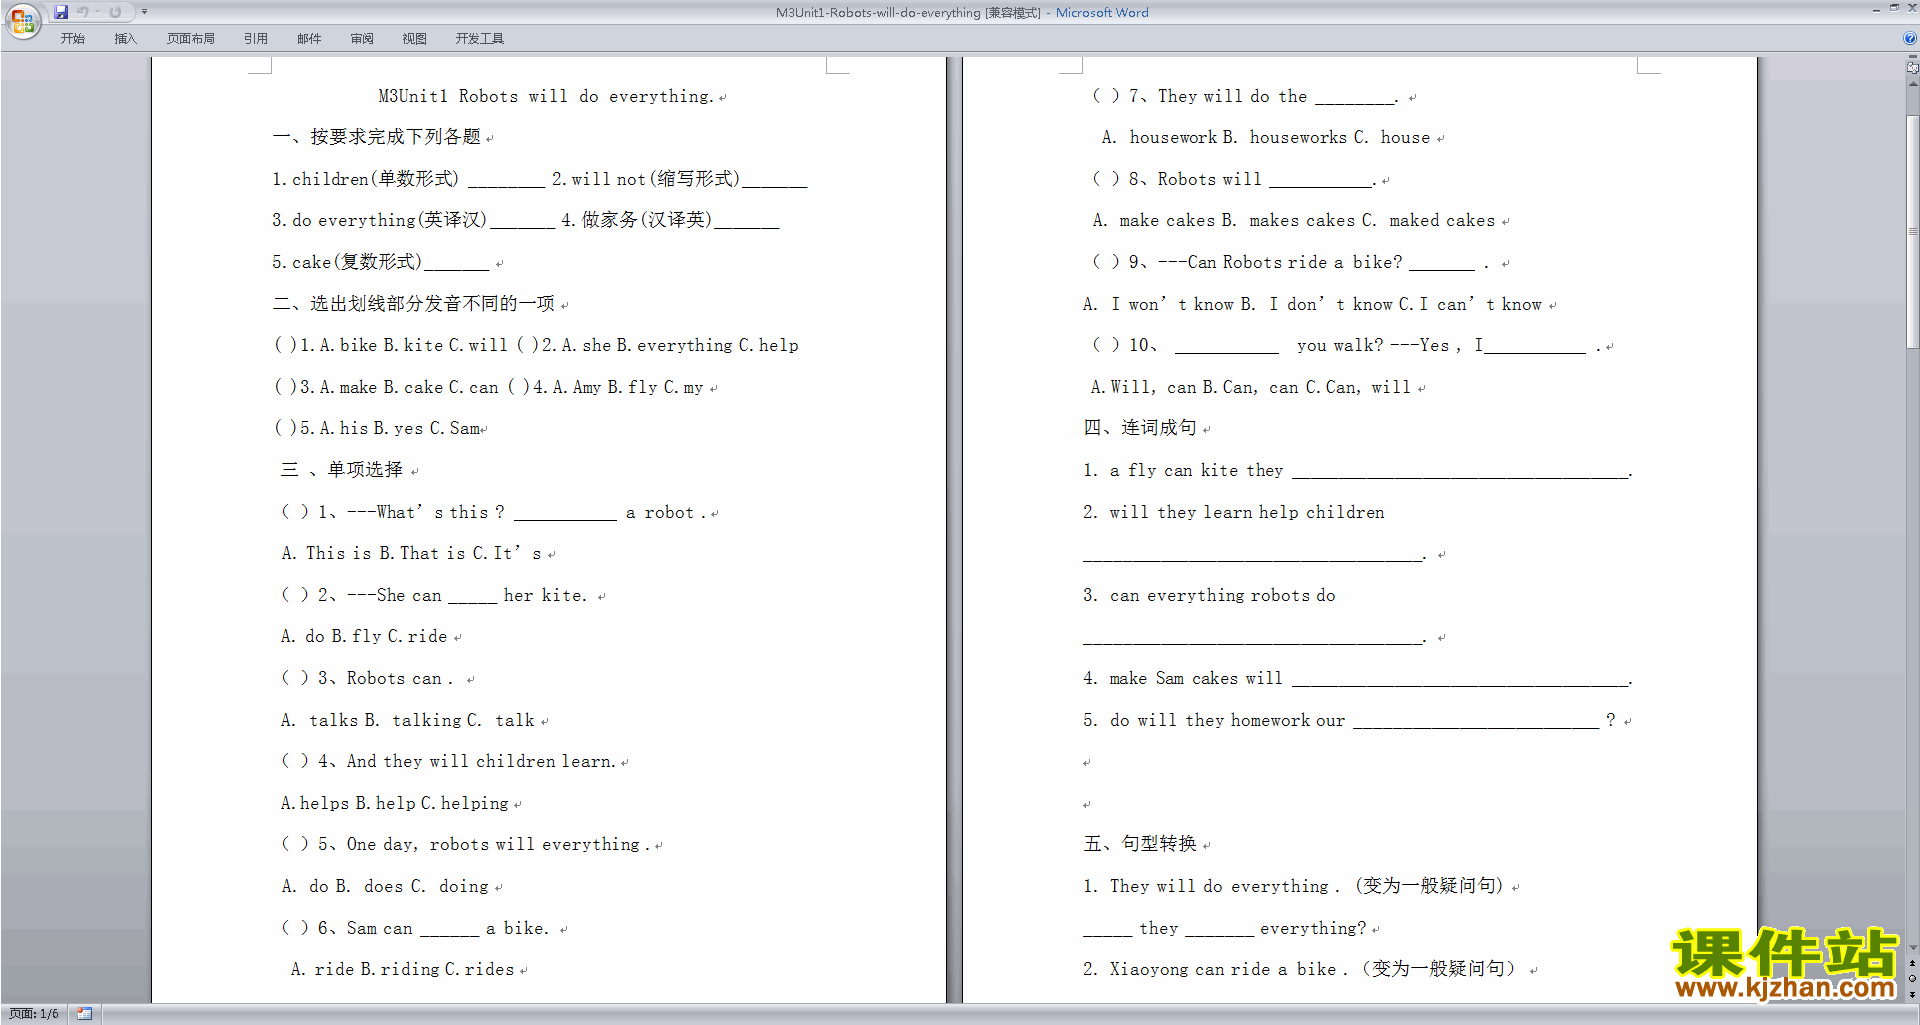Click the line 'A. This is B. That is C. It's'

coord(411,553)
